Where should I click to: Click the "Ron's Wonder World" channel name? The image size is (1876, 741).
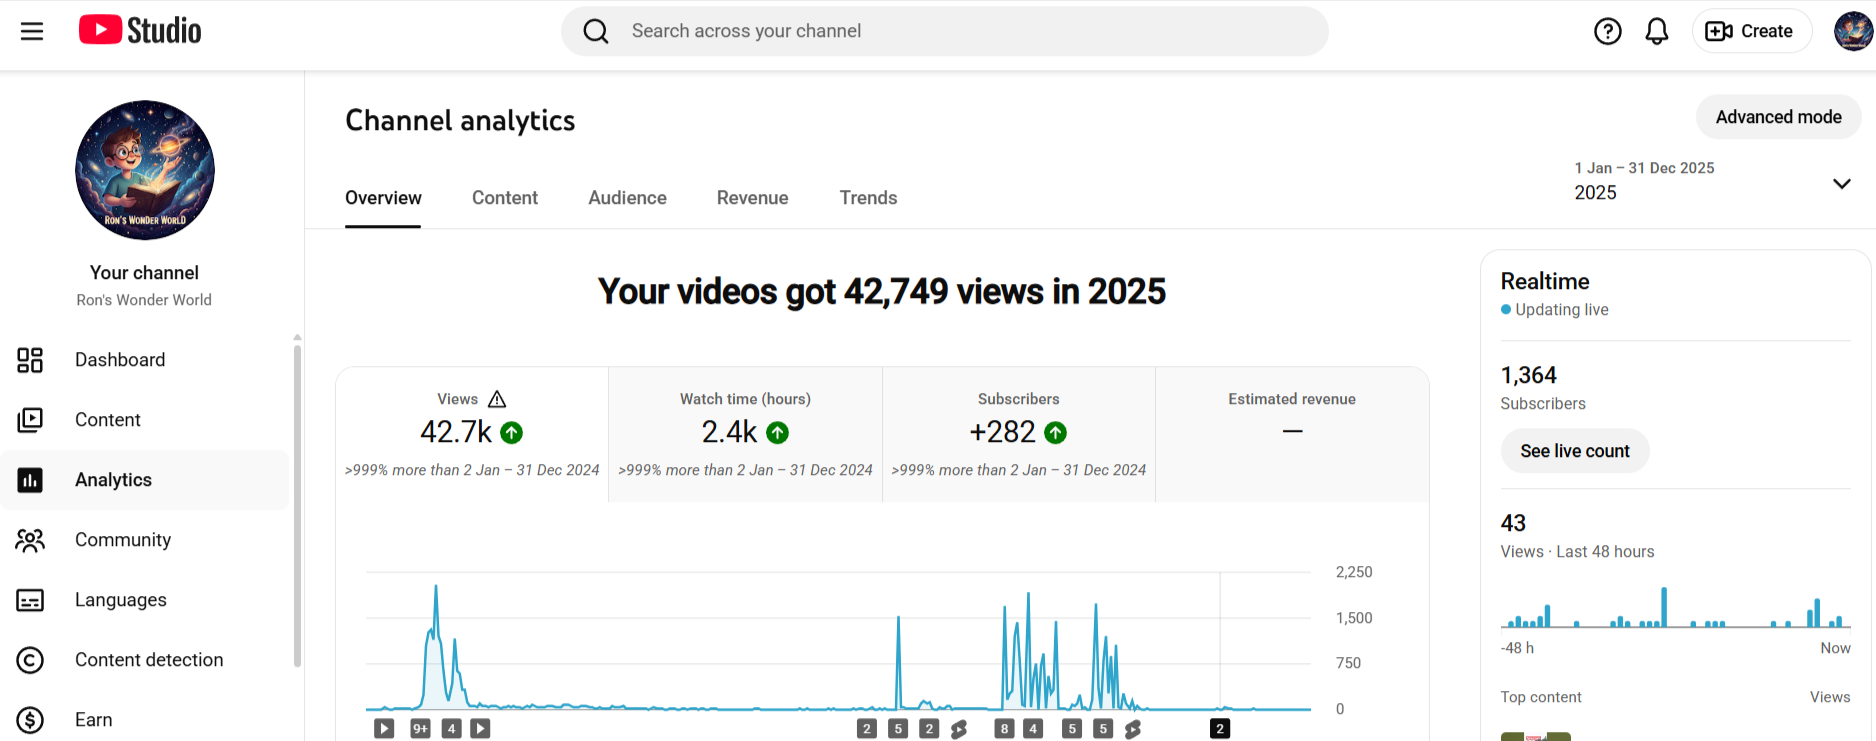point(144,300)
